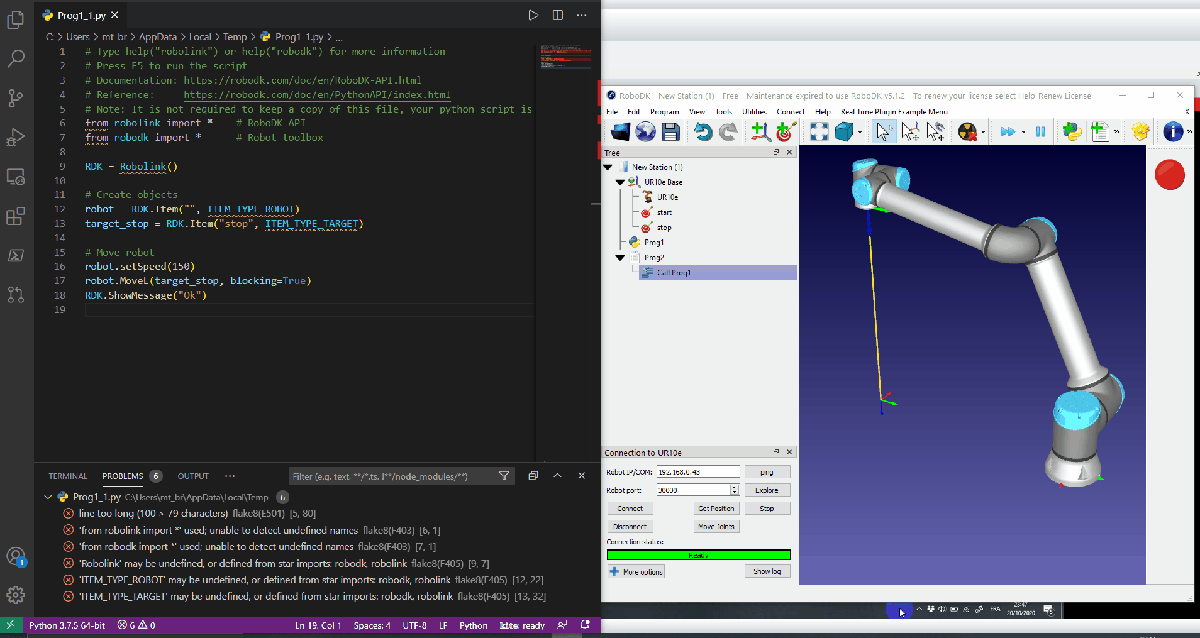Open the isometric view cube dropdown arrow
The width and height of the screenshot is (1200, 638).
(x=861, y=132)
